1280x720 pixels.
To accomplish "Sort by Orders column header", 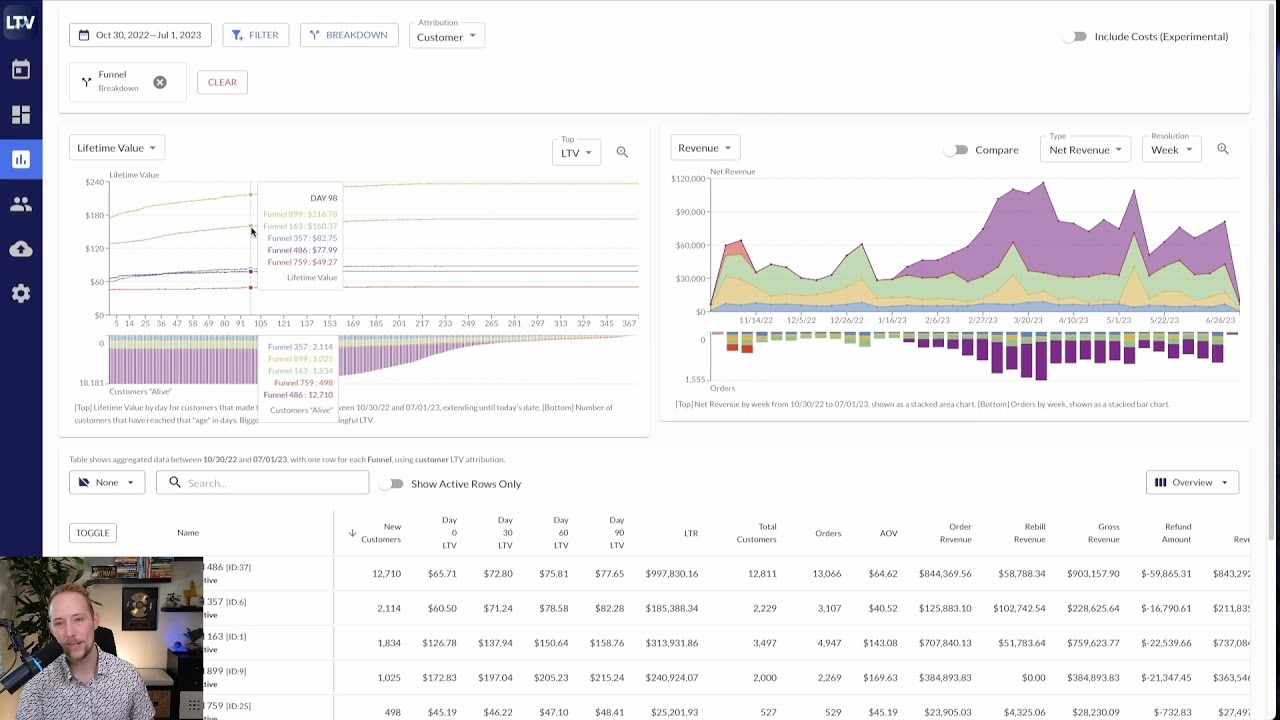I will coord(828,533).
